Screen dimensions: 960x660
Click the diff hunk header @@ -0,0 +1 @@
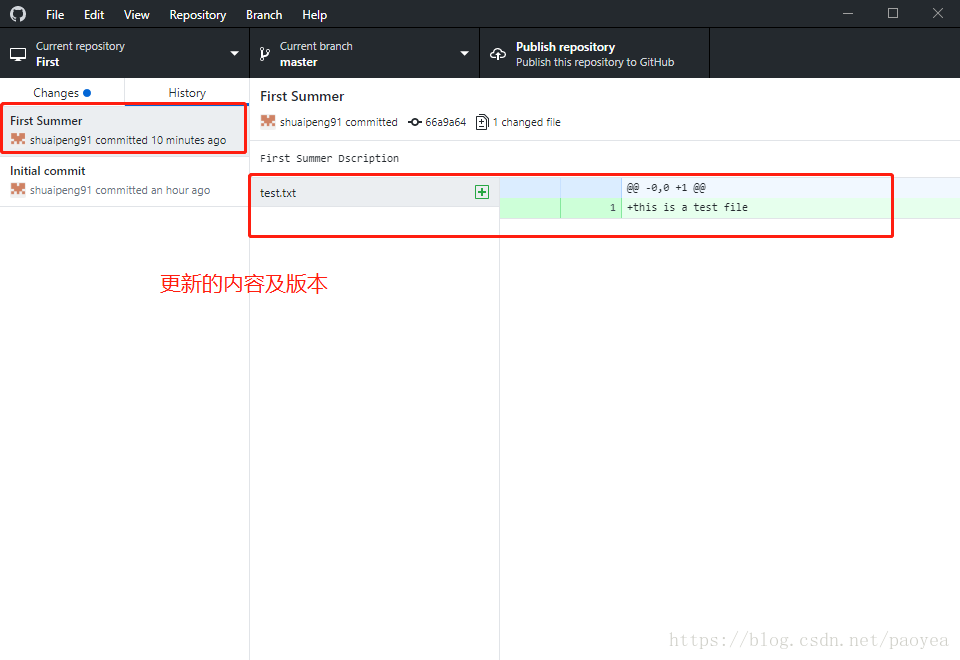click(666, 188)
